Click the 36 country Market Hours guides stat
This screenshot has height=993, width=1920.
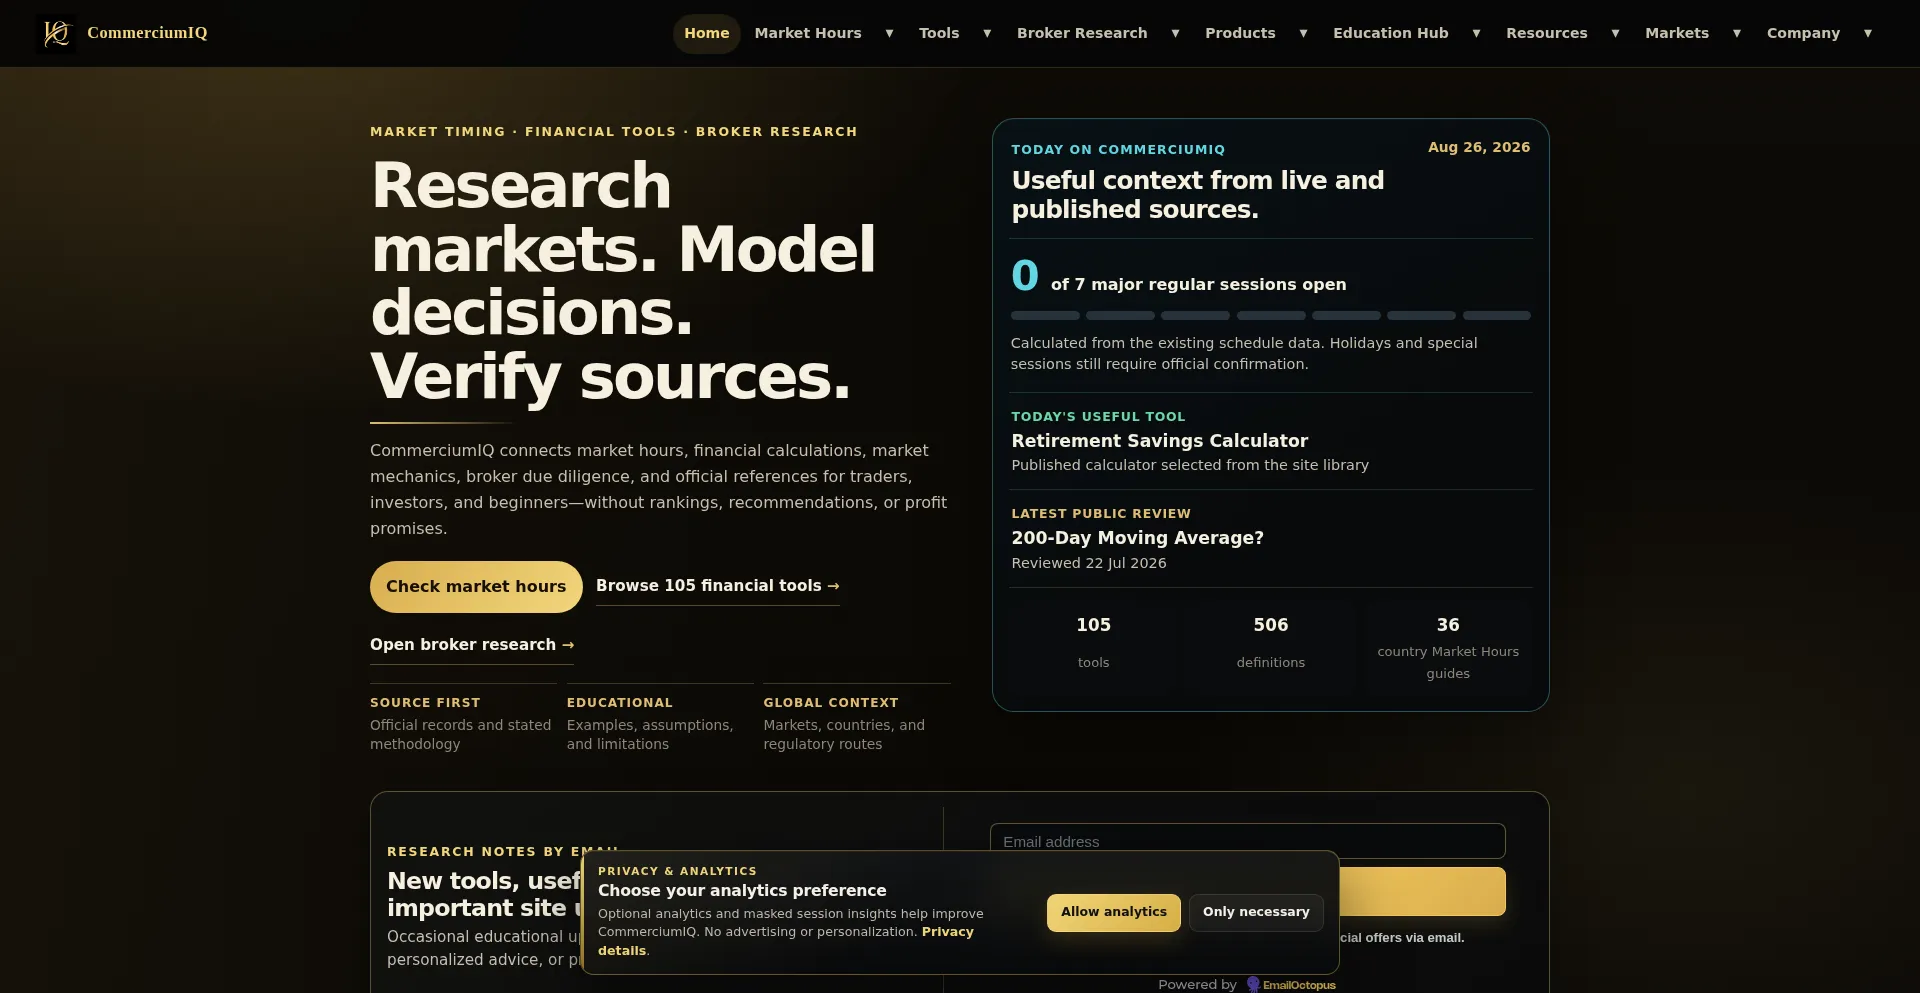pos(1448,647)
